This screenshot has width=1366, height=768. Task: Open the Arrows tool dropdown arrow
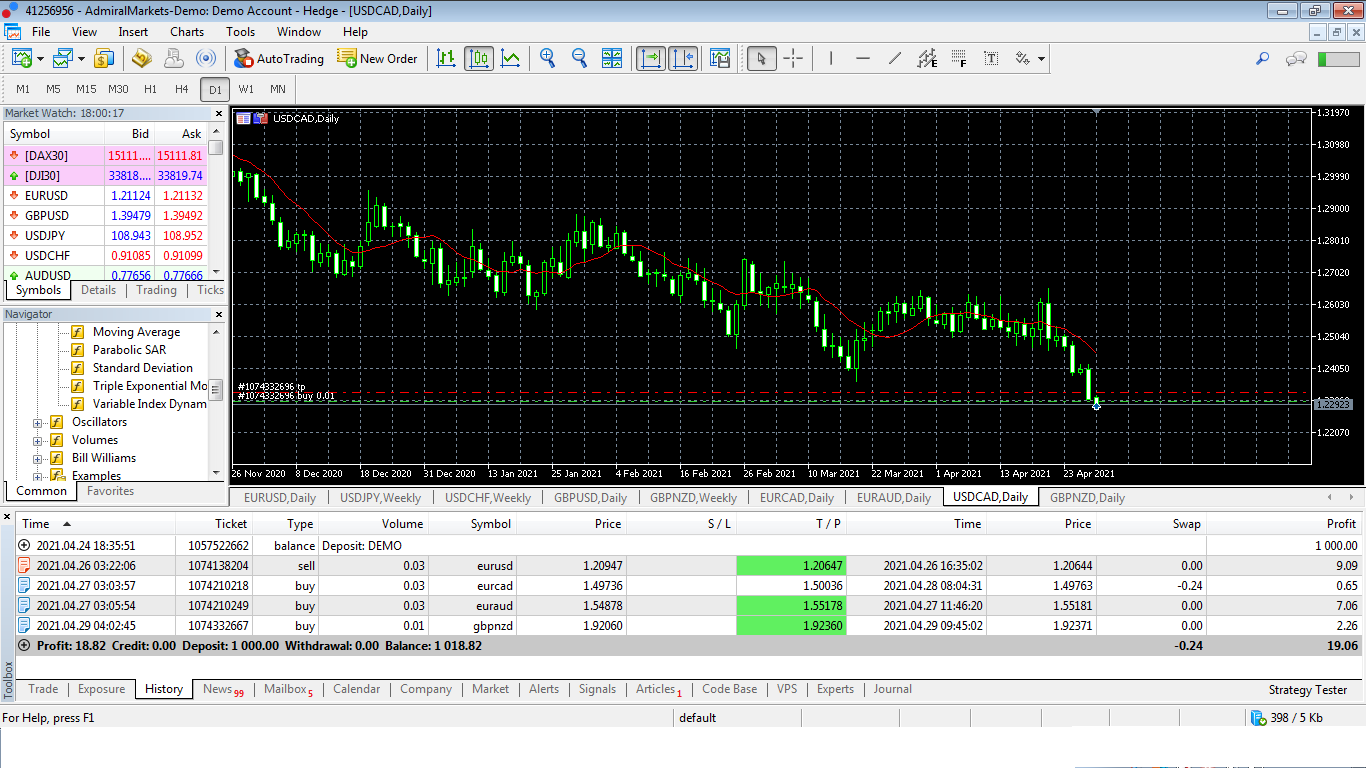point(1041,59)
